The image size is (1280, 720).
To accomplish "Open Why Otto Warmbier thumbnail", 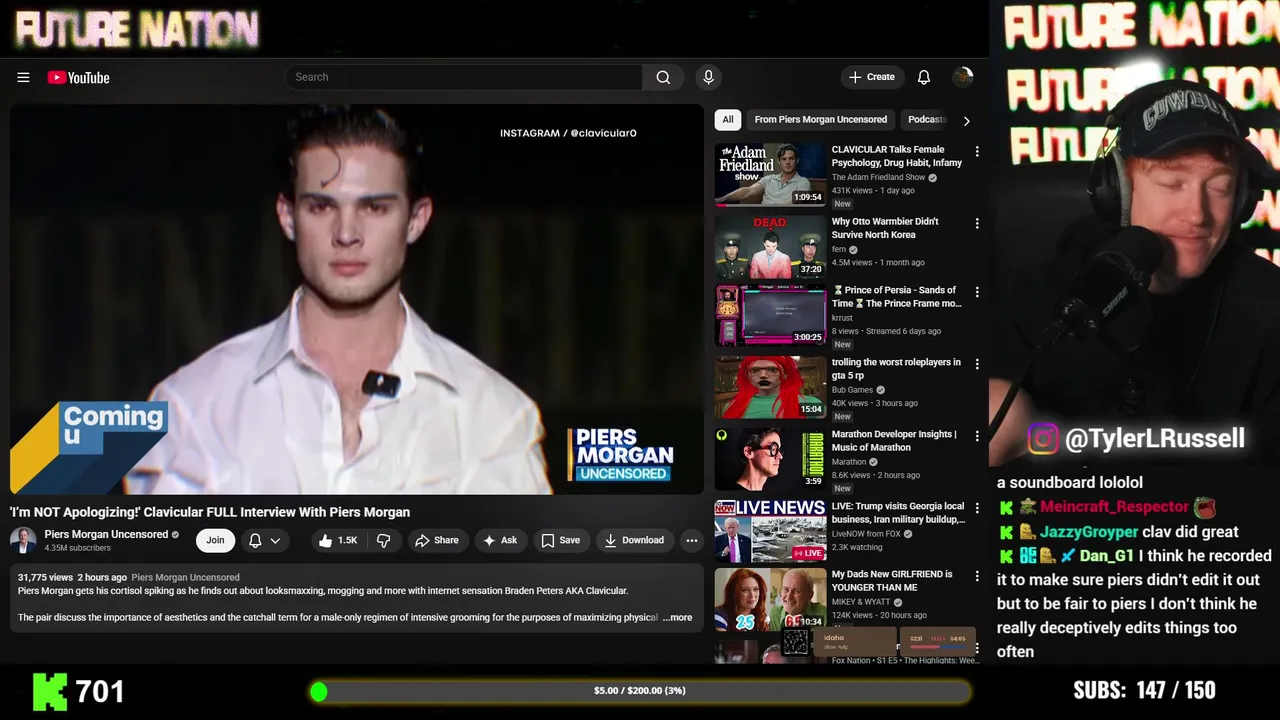I will click(x=770, y=246).
